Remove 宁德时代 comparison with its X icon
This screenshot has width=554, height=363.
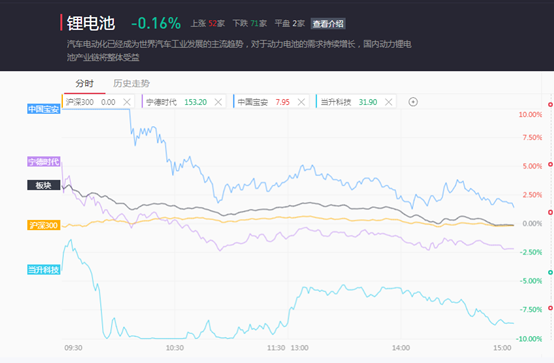pyautogui.click(x=218, y=102)
